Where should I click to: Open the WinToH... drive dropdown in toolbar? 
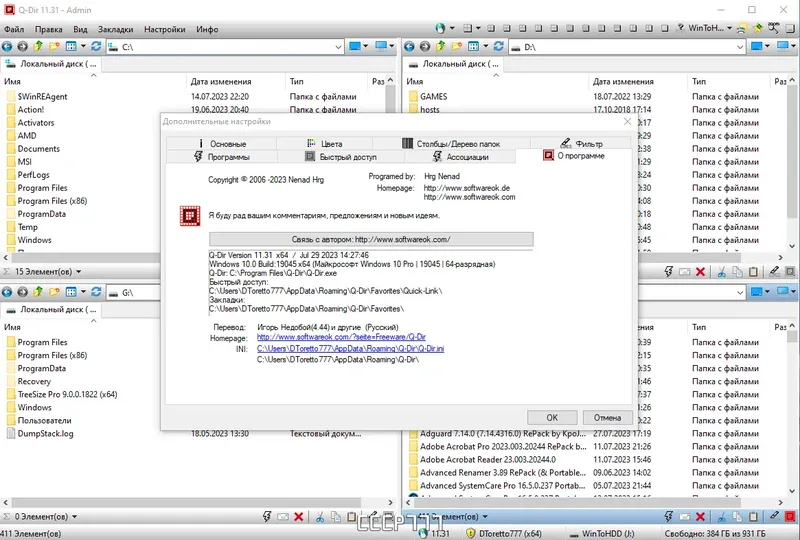tap(729, 28)
